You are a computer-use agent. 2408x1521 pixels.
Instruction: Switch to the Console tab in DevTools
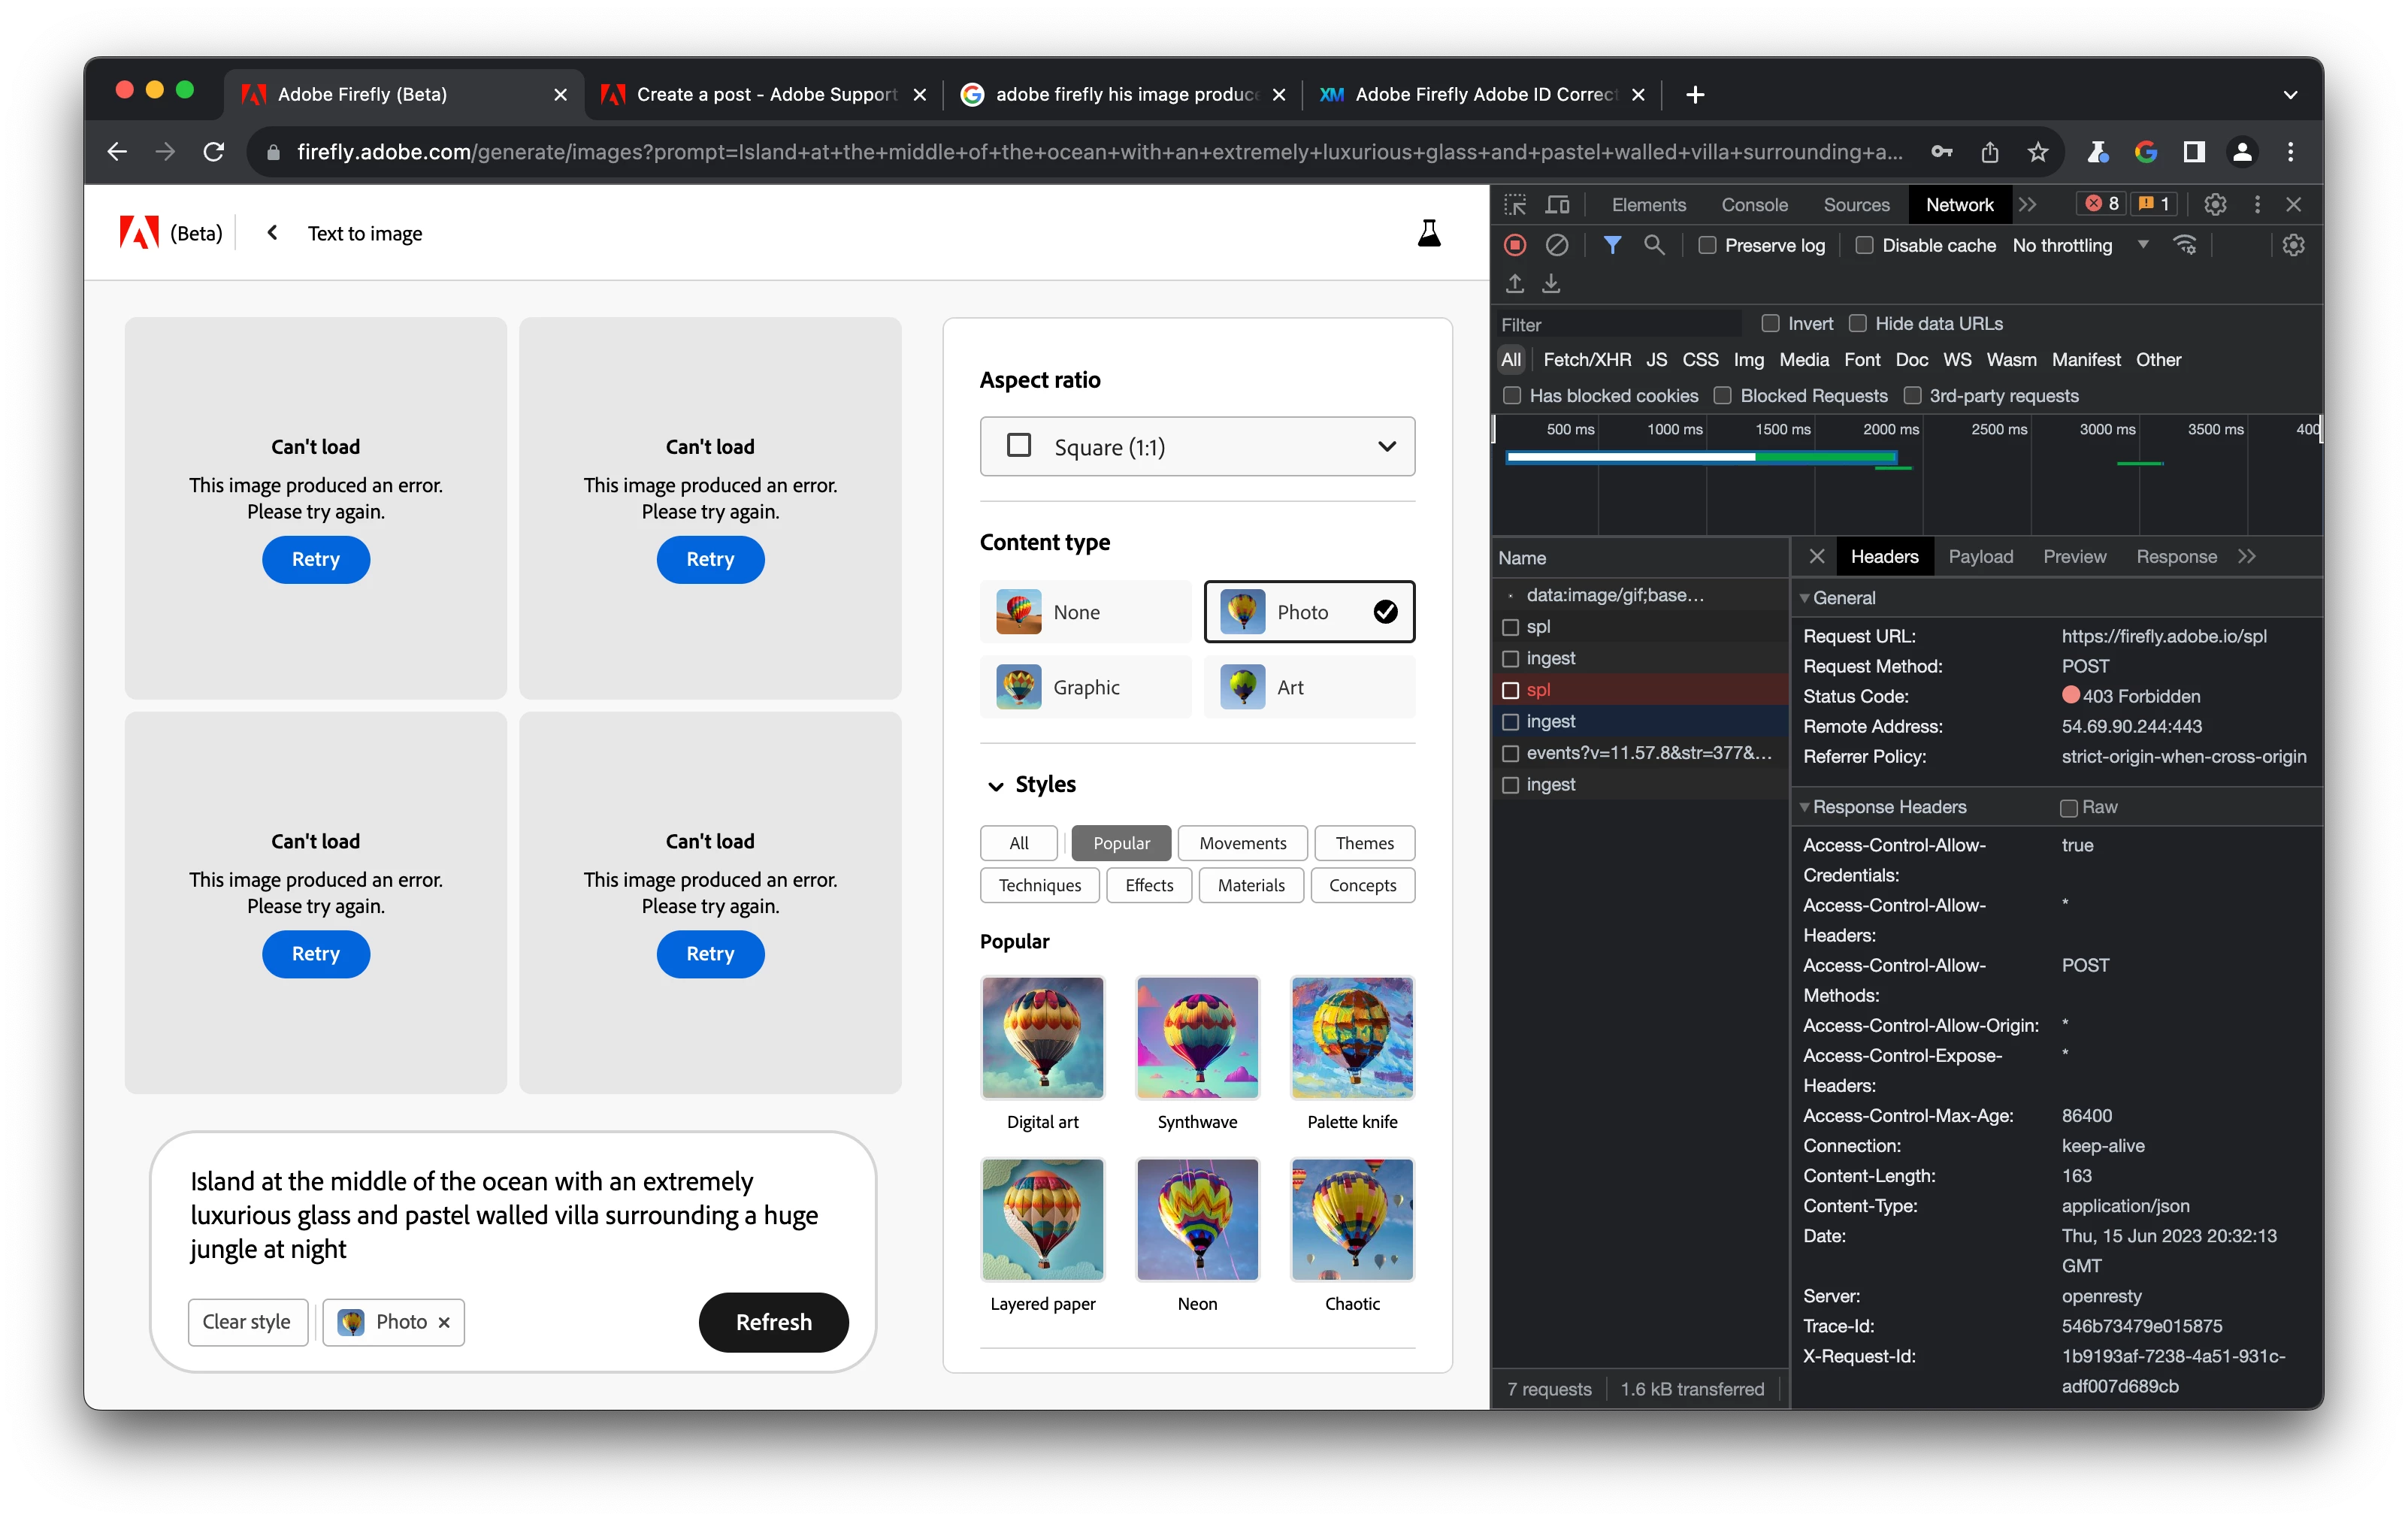click(x=1754, y=204)
